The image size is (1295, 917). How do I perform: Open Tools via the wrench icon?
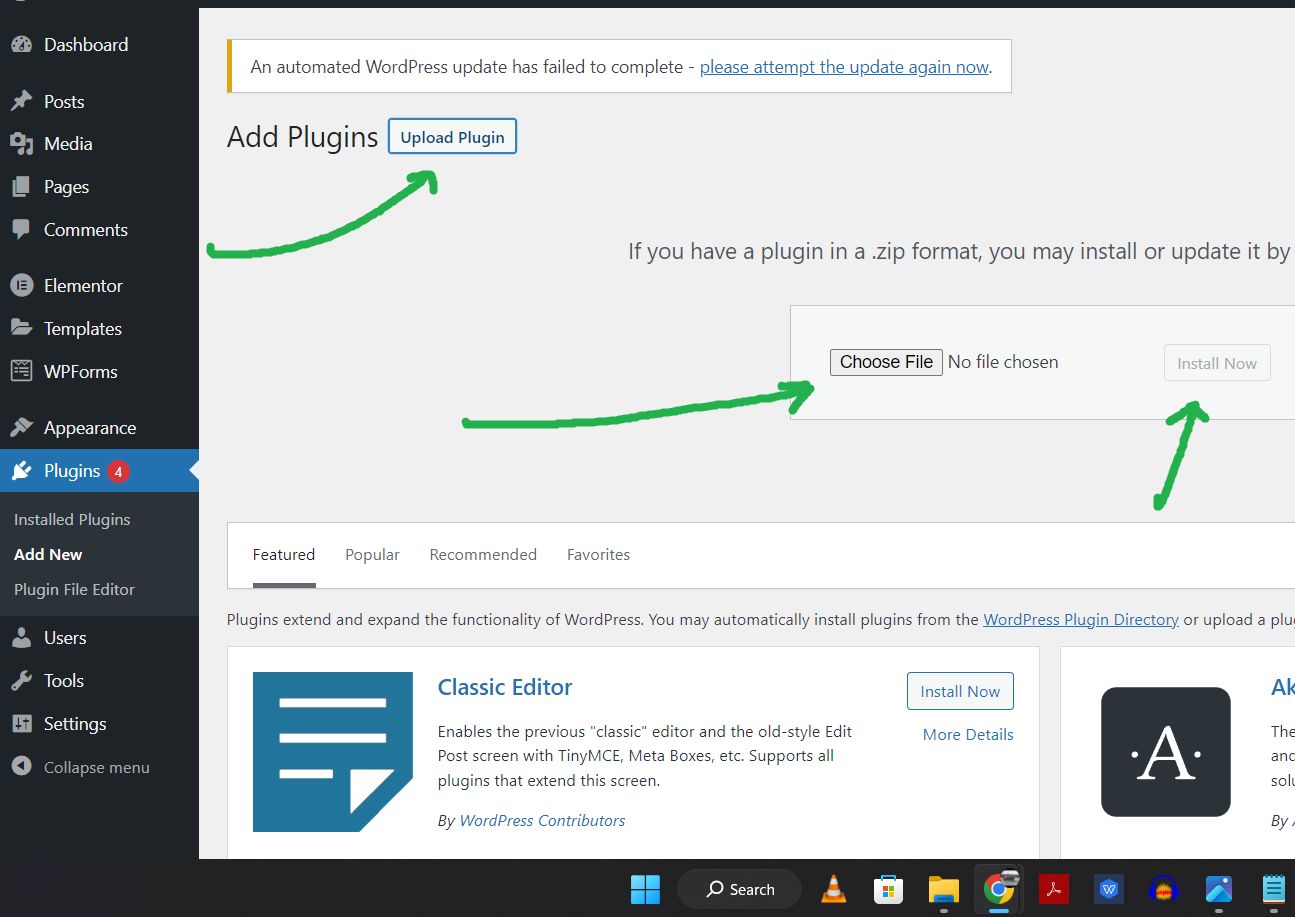pyautogui.click(x=21, y=681)
